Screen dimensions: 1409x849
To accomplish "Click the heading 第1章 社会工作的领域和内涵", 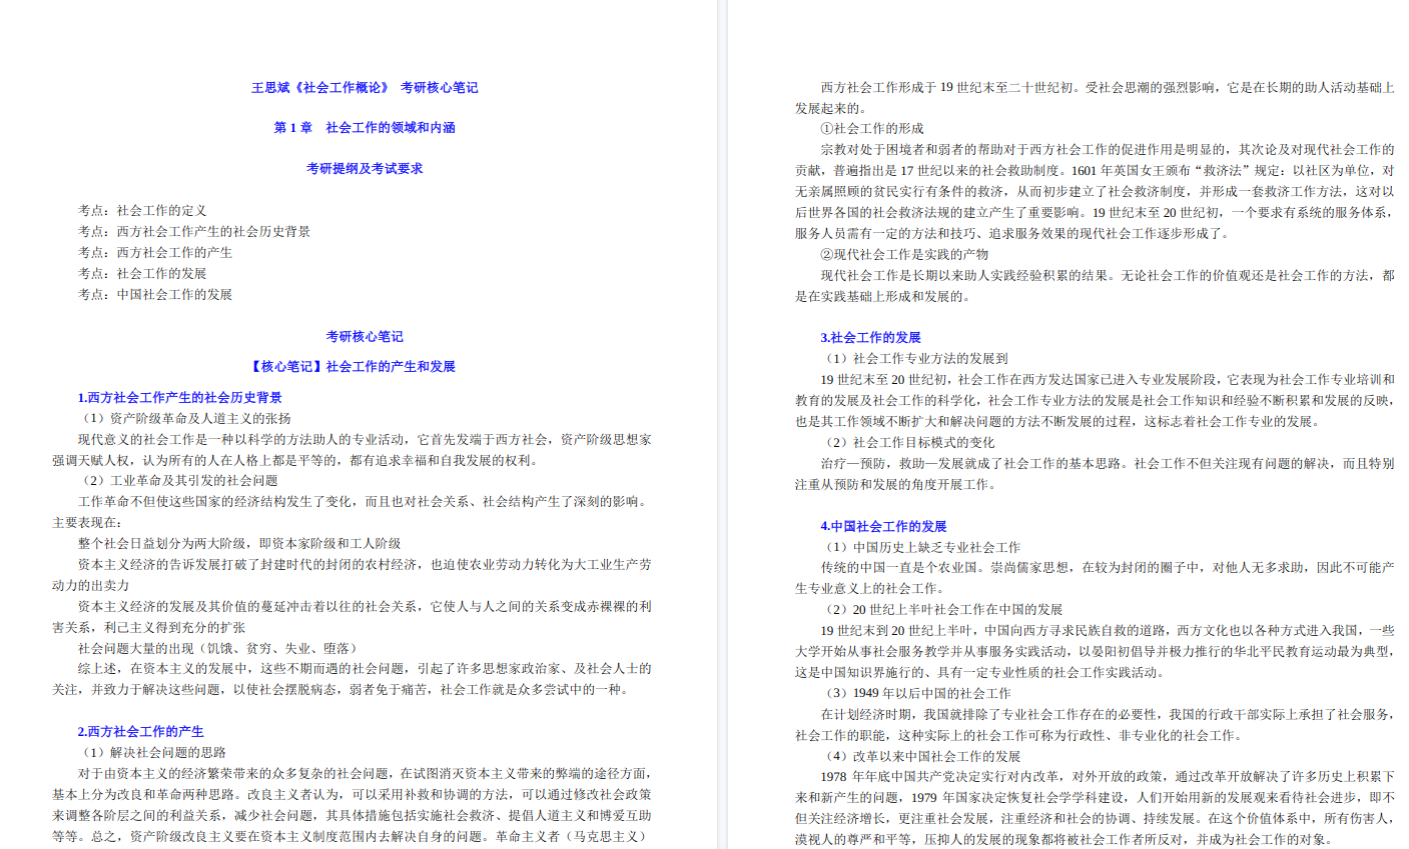I will (x=364, y=128).
